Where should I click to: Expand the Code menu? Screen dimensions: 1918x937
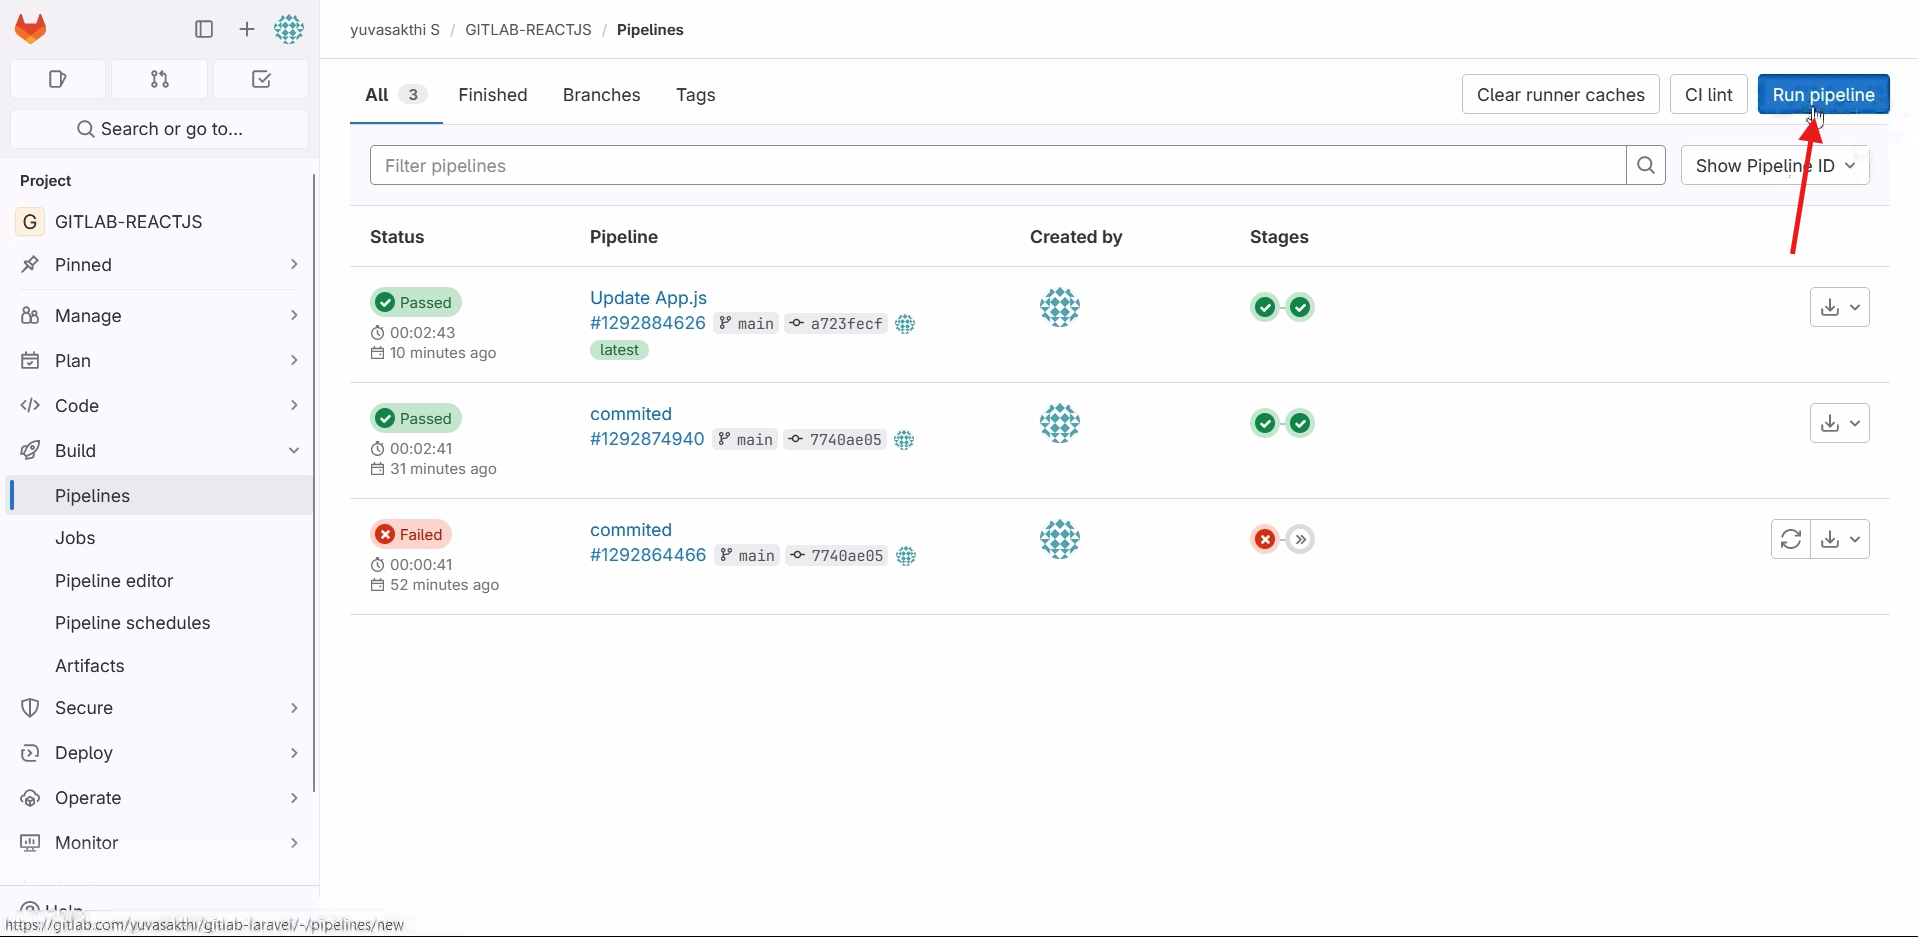(x=160, y=406)
